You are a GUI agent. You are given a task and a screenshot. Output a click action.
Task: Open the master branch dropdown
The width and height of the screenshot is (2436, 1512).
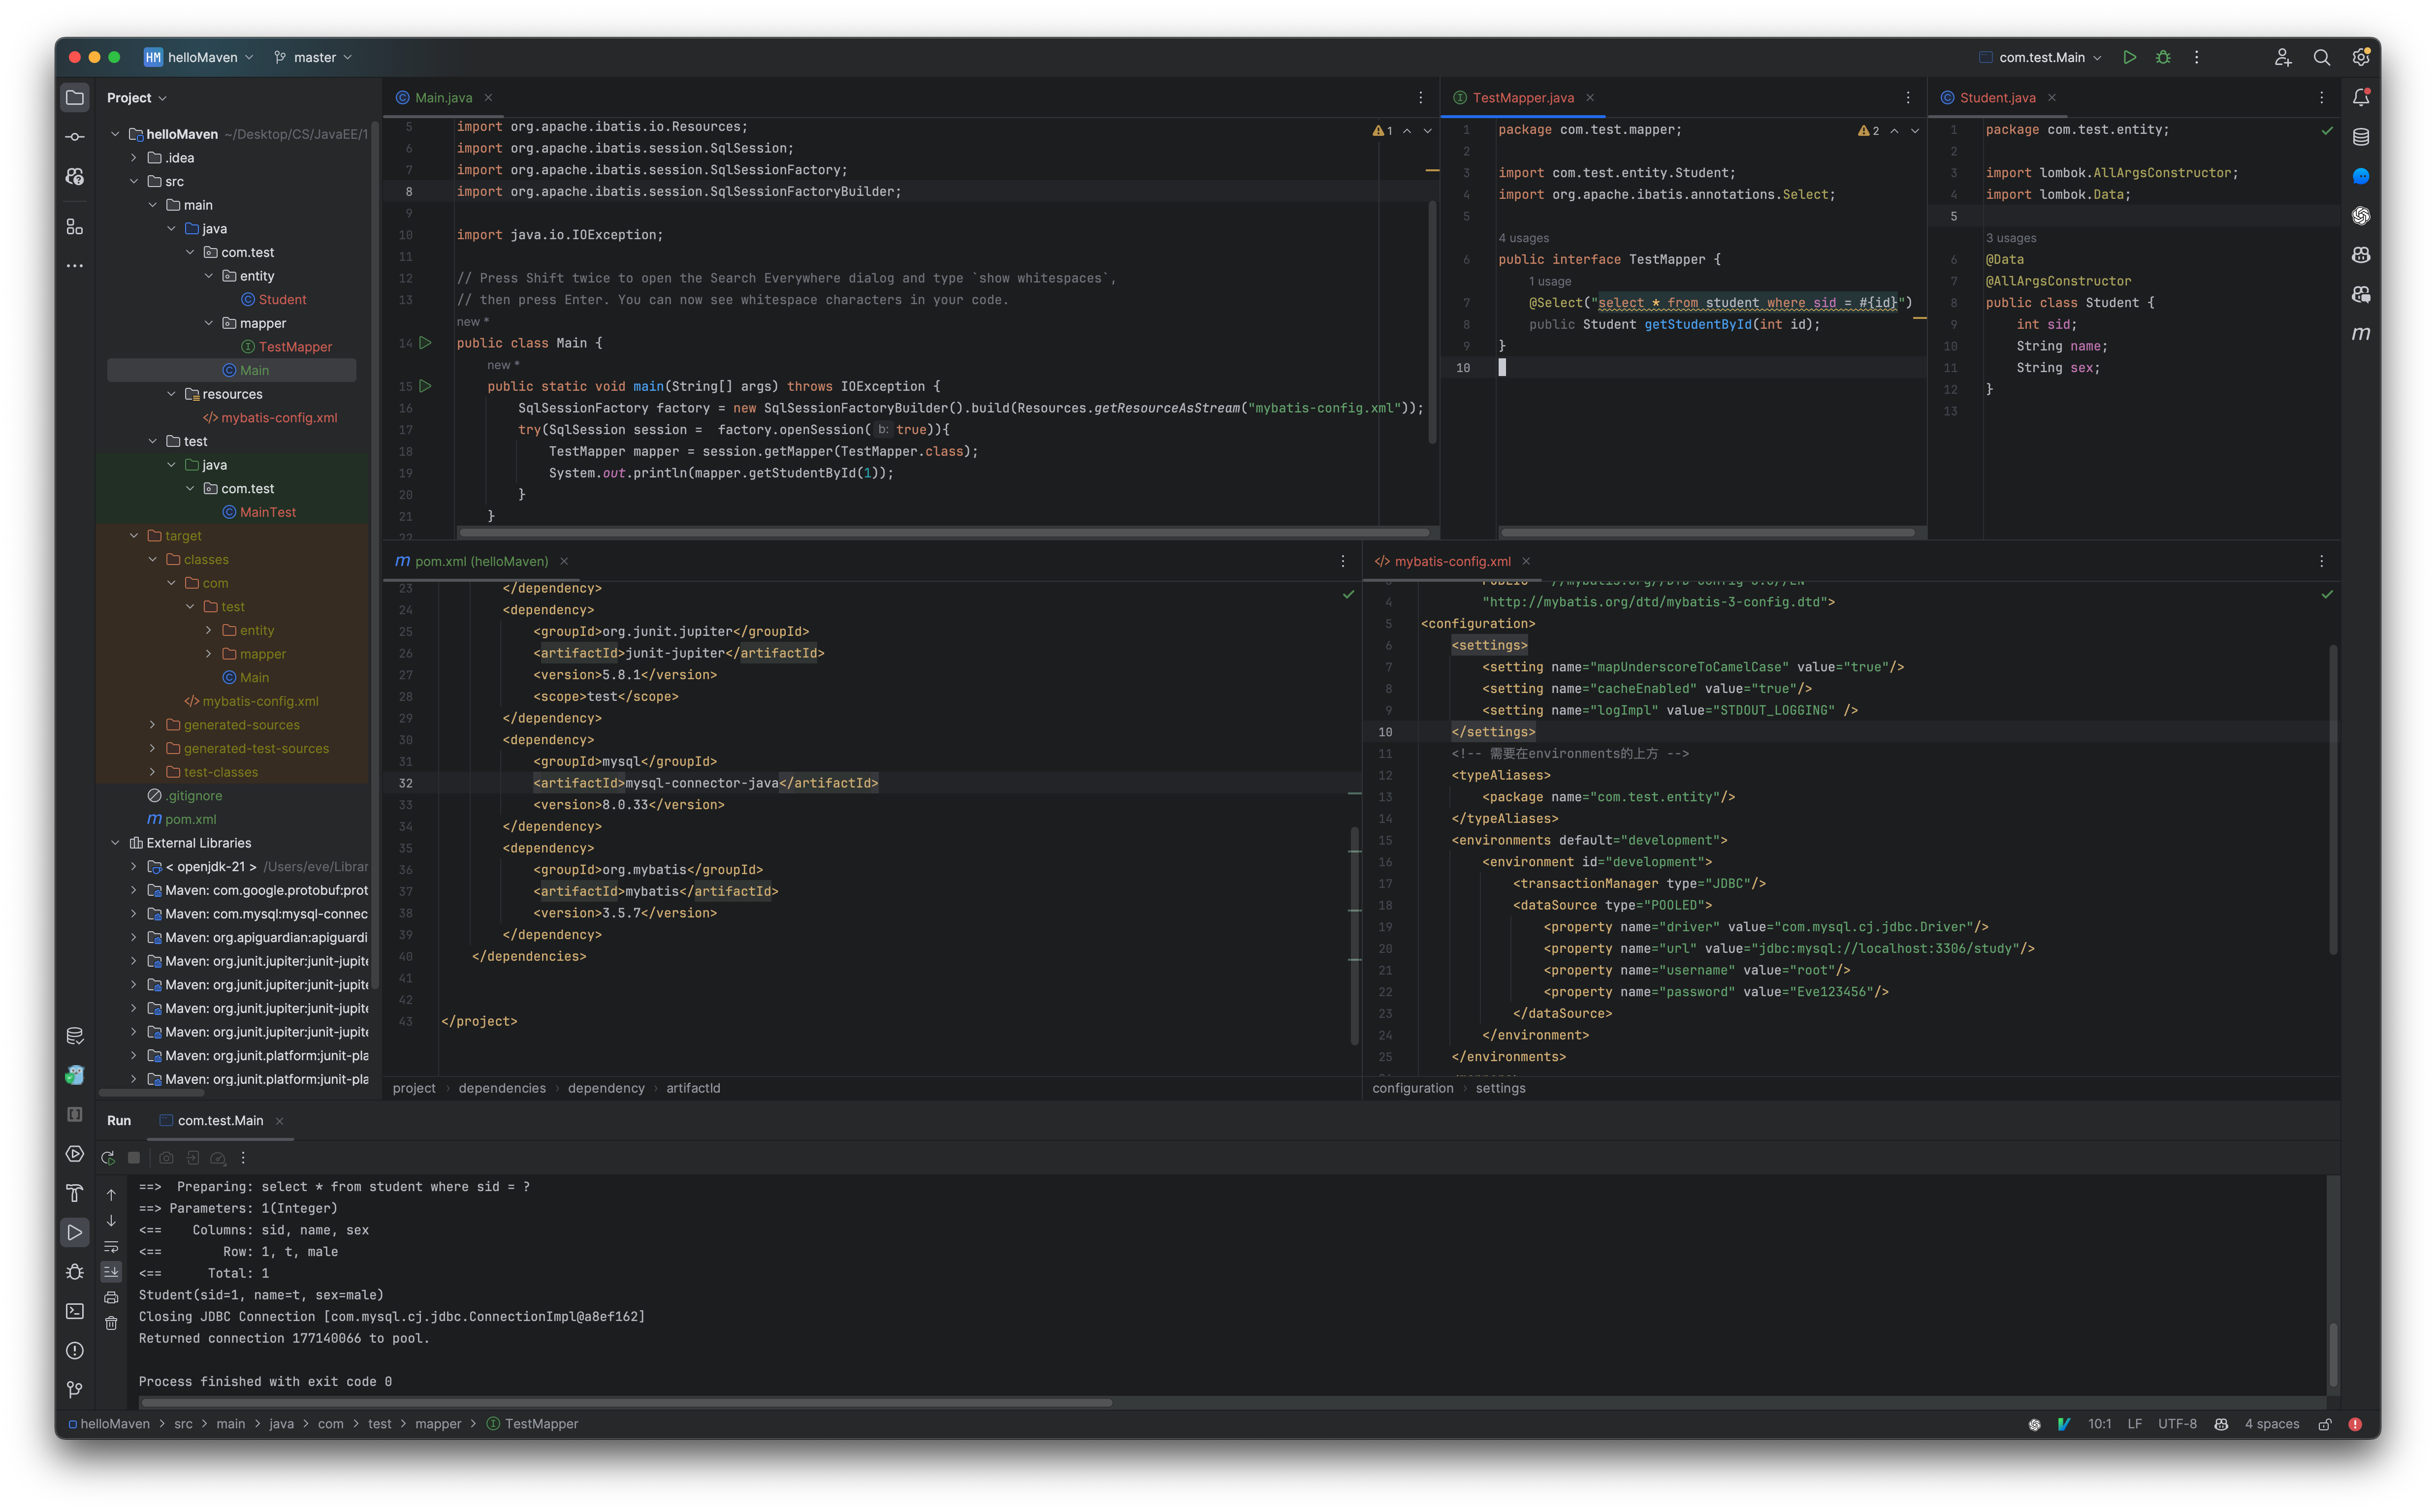coord(313,57)
